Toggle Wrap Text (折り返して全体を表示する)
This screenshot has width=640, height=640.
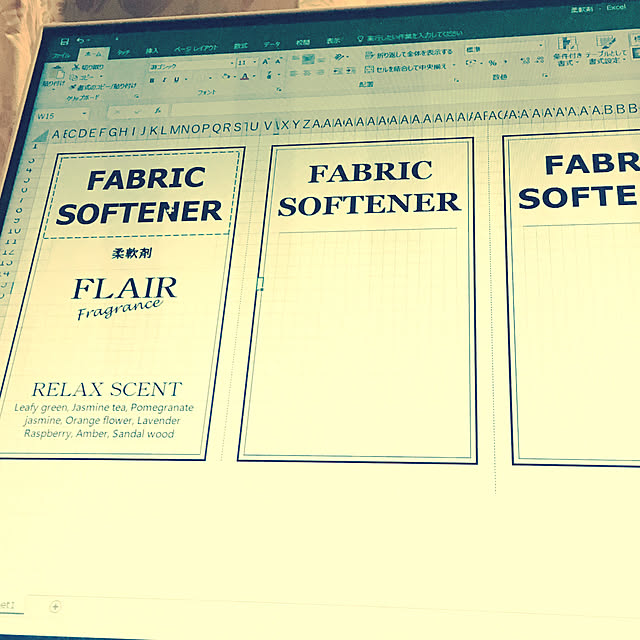click(409, 53)
